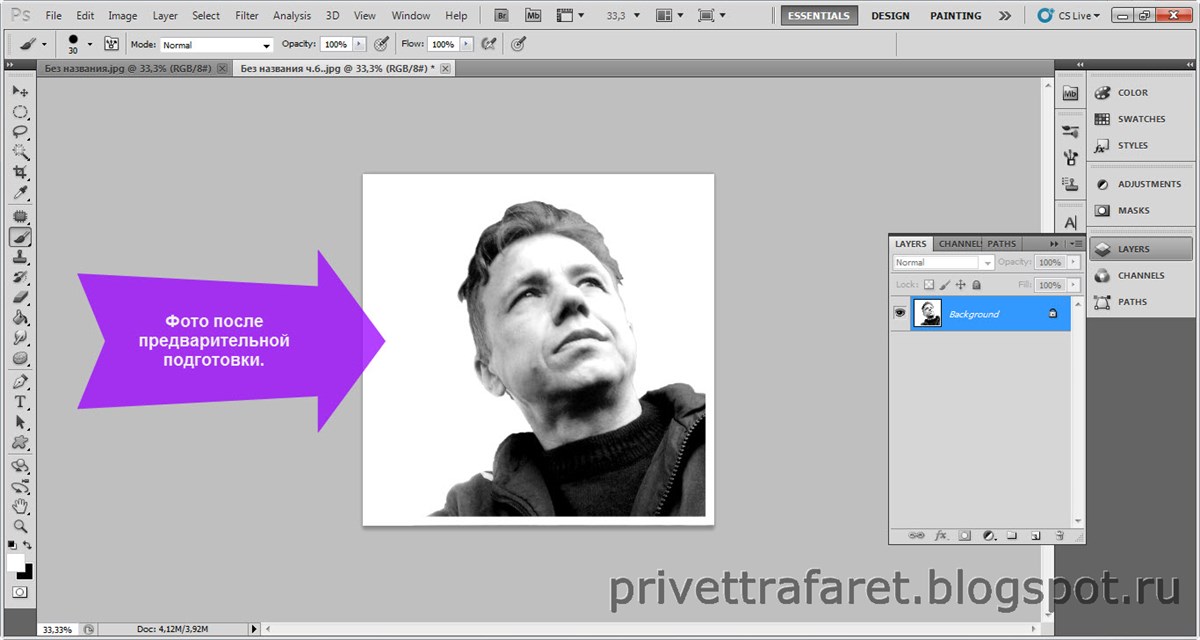Switch to Painting workspace

pos(955,16)
